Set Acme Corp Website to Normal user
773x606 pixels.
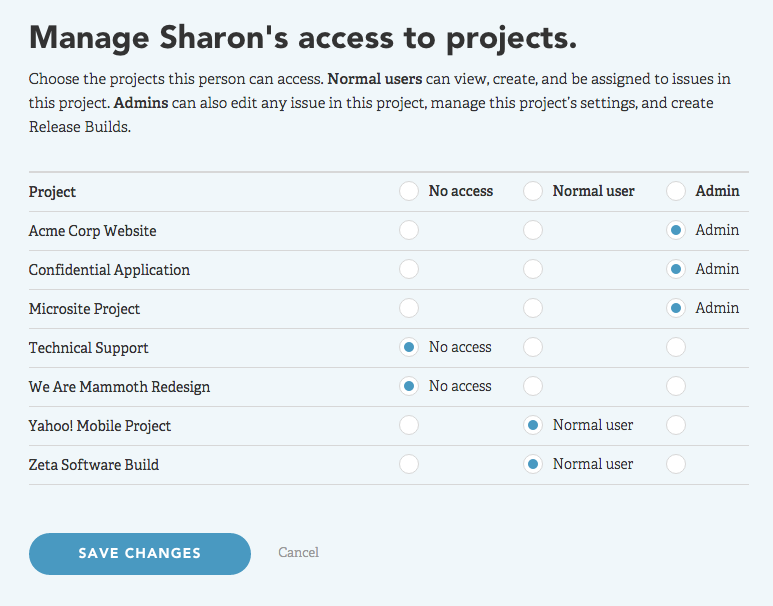coord(533,230)
